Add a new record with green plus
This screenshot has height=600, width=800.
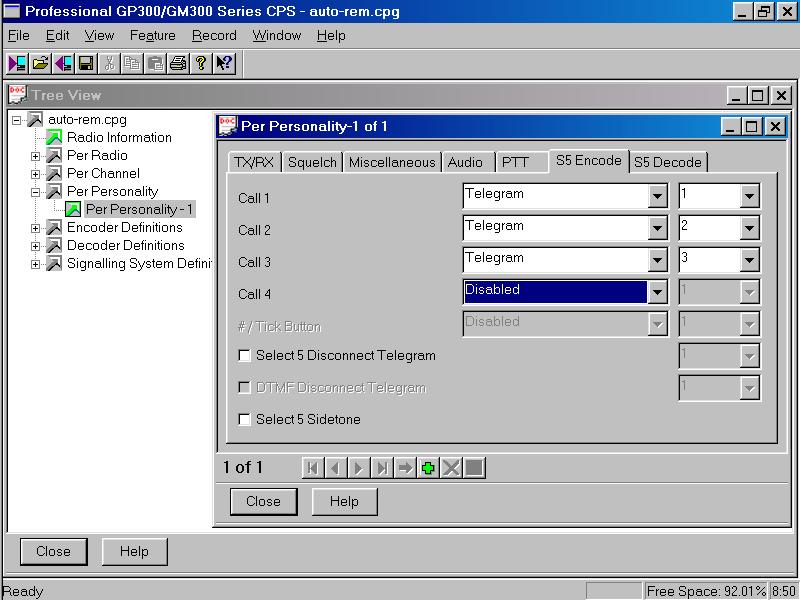pos(428,468)
